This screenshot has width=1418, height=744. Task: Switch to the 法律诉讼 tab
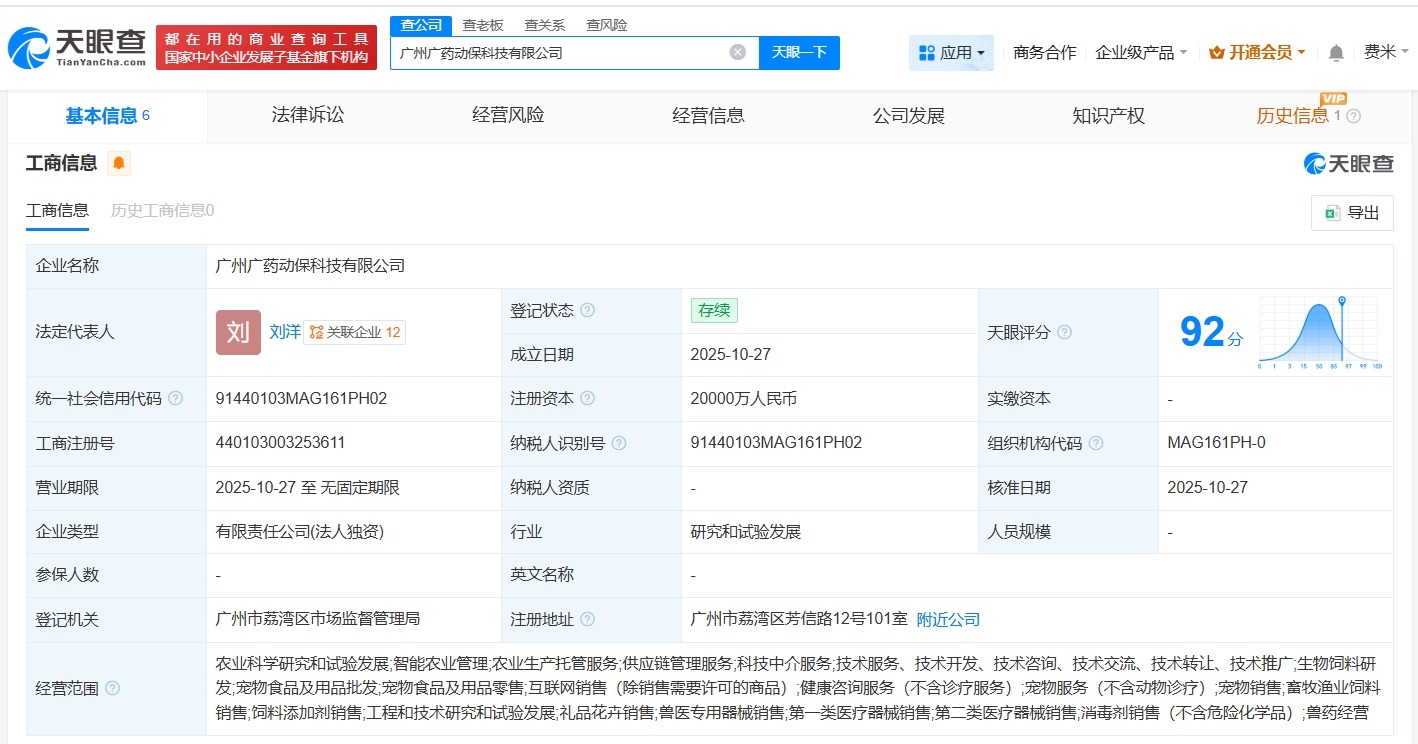[307, 115]
